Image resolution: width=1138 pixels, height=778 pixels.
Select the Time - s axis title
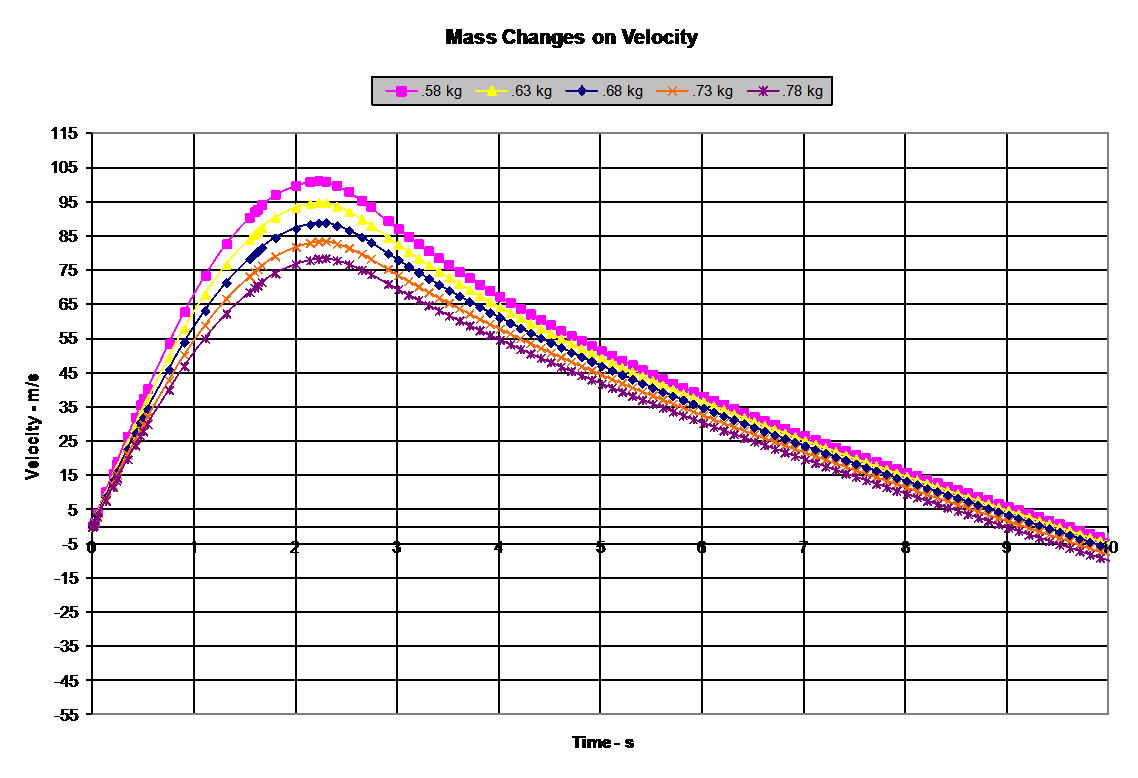pos(602,742)
